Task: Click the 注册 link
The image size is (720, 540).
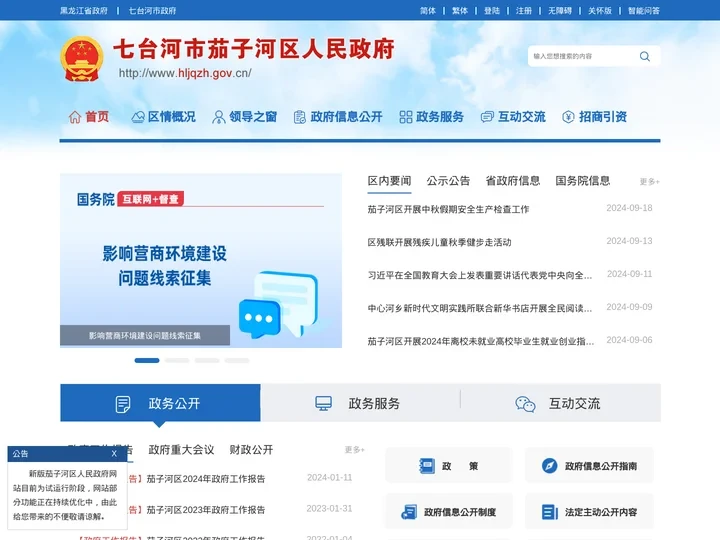Action: coord(523,11)
